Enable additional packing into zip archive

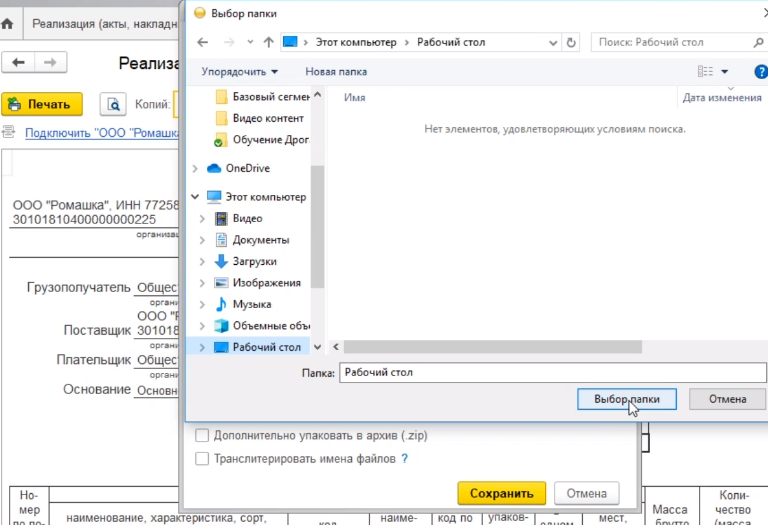pos(203,436)
